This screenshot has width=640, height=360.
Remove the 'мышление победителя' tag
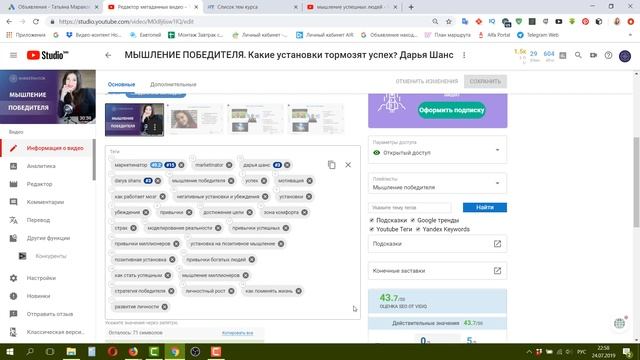[231, 181]
